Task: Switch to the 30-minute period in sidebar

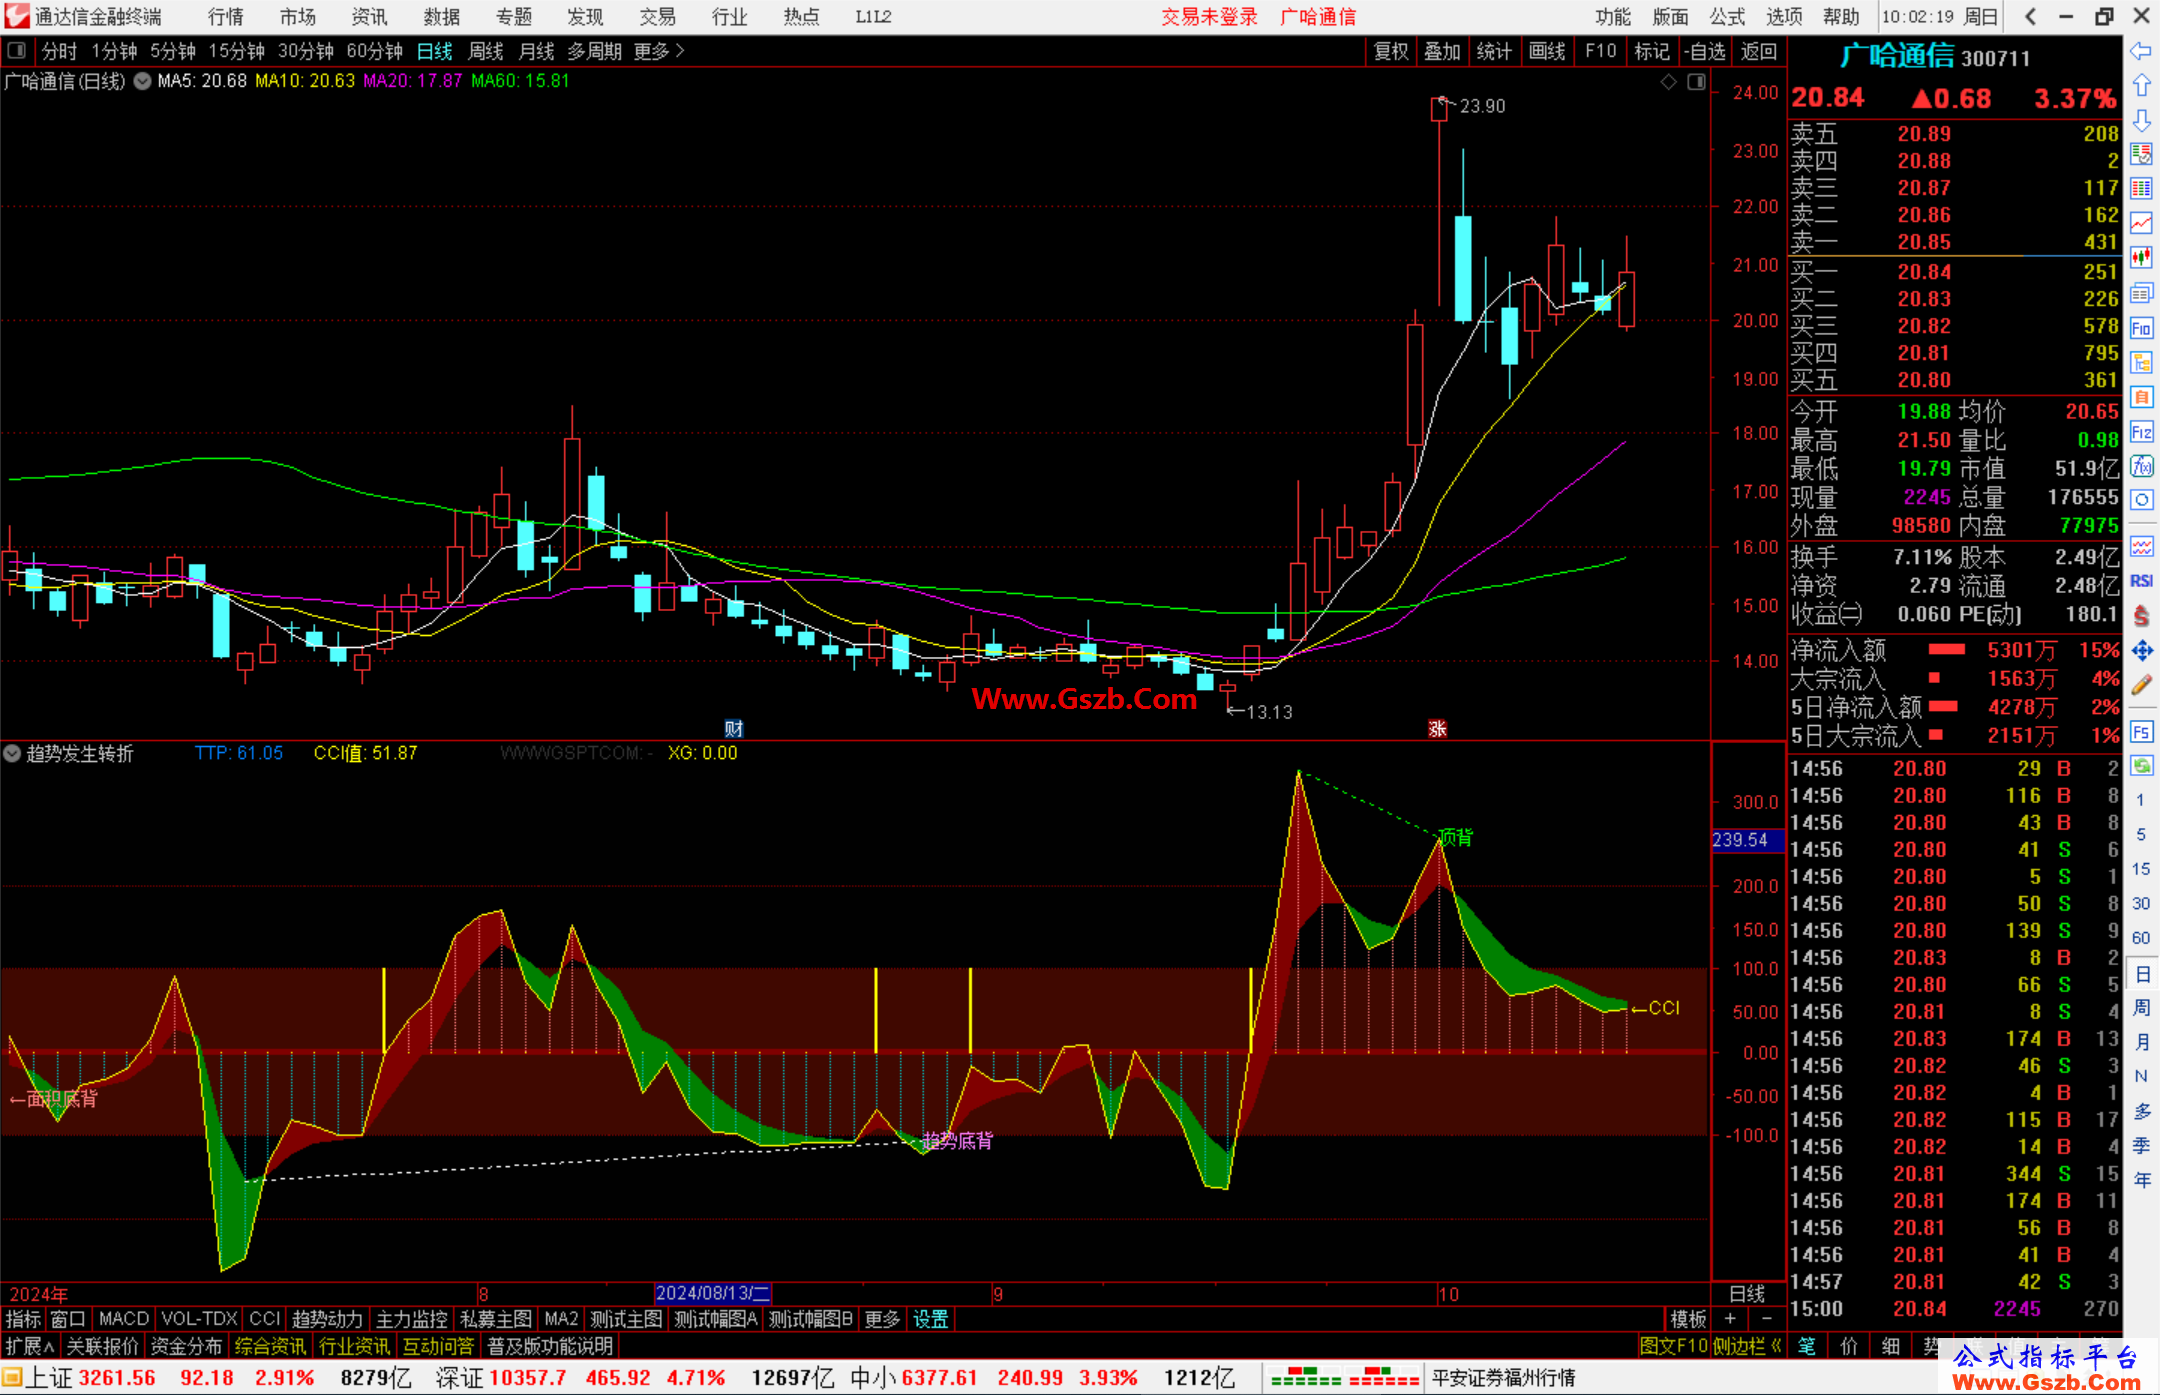Action: click(x=2141, y=903)
